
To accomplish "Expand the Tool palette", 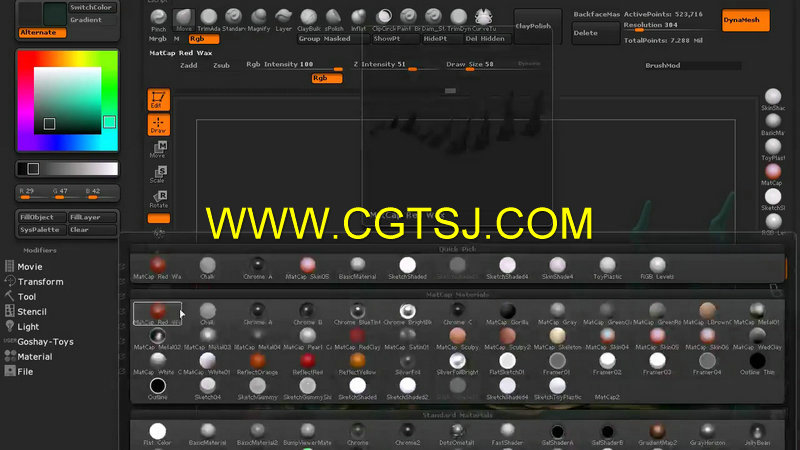I will [27, 296].
